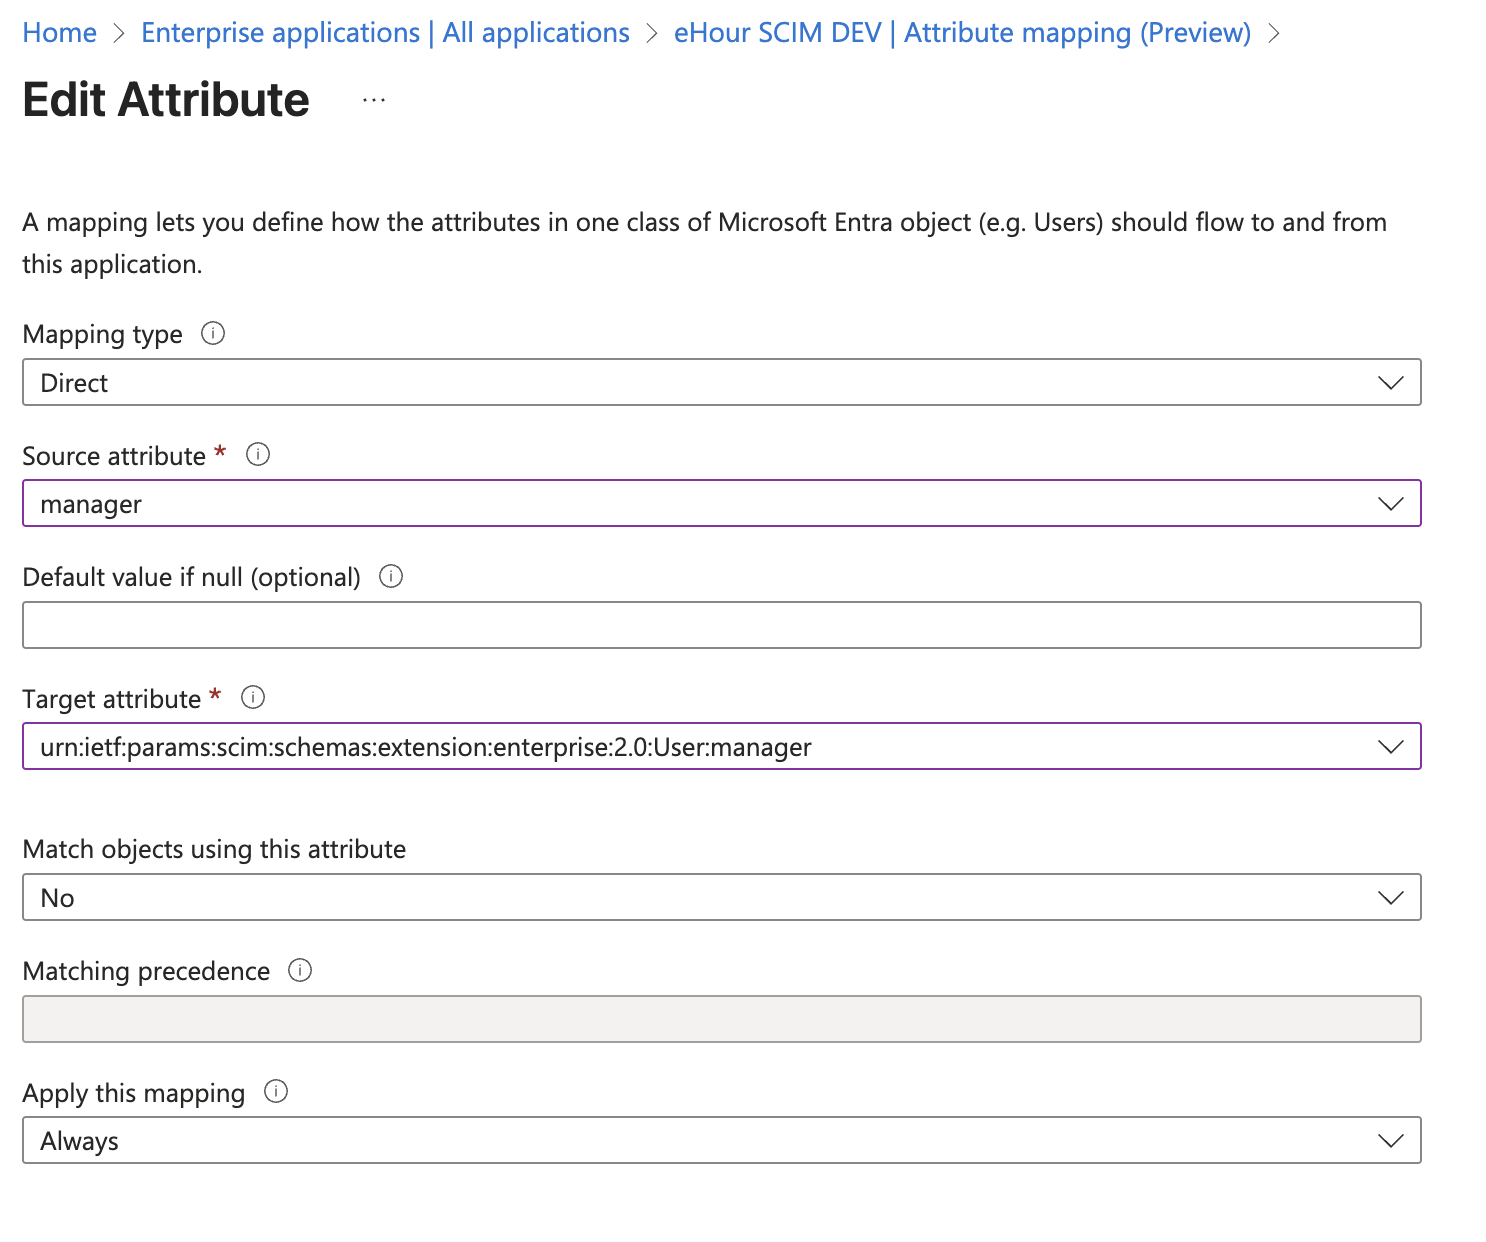Viewport: 1486px width, 1242px height.
Task: Click the Source attribute info icon
Action: 258,455
